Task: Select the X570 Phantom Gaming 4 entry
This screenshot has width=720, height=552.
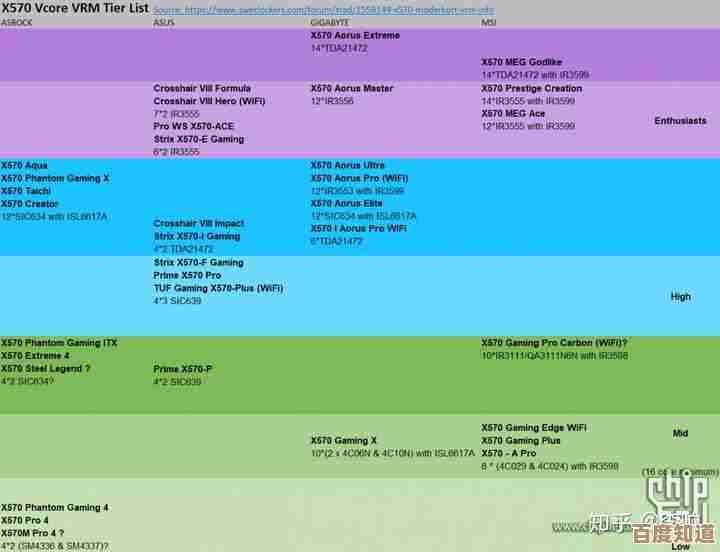Action: [x=56, y=508]
